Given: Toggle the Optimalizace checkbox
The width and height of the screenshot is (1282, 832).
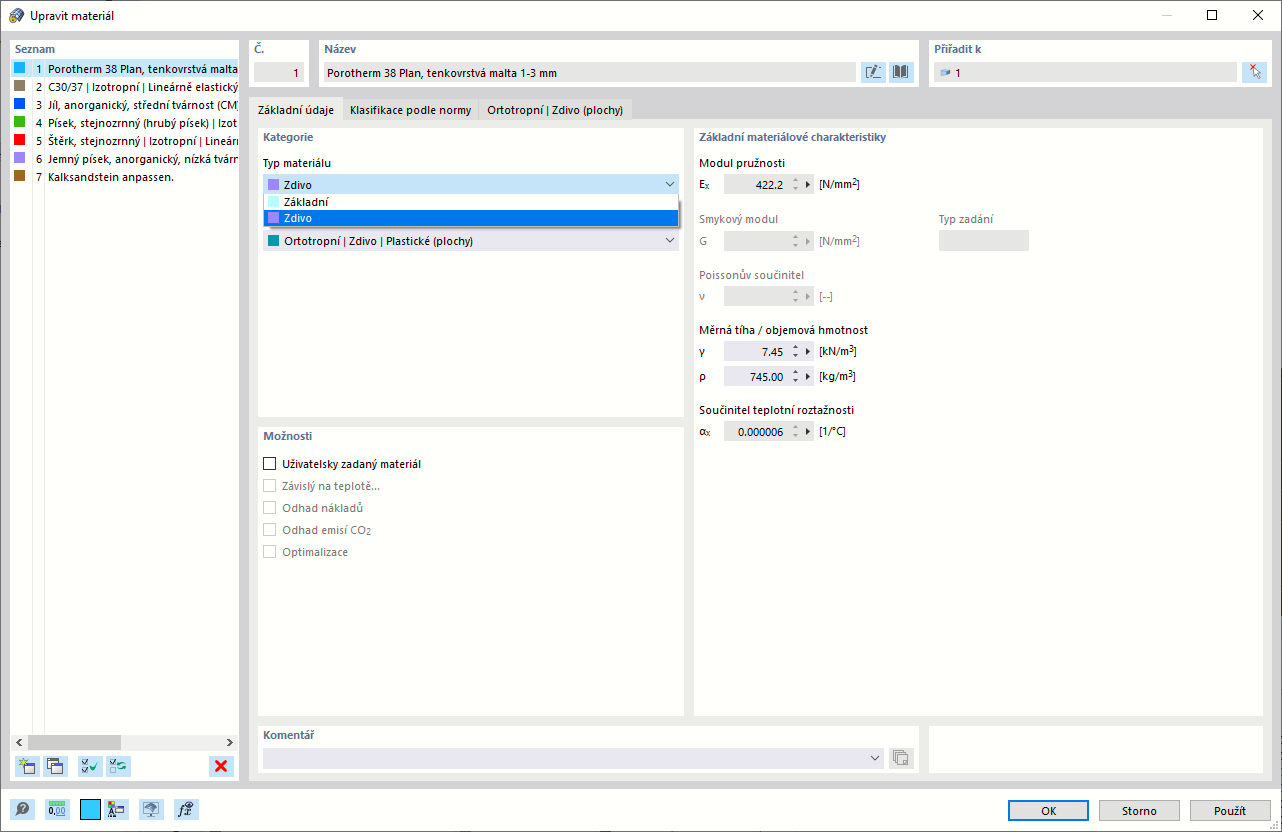Looking at the screenshot, I should pos(269,552).
